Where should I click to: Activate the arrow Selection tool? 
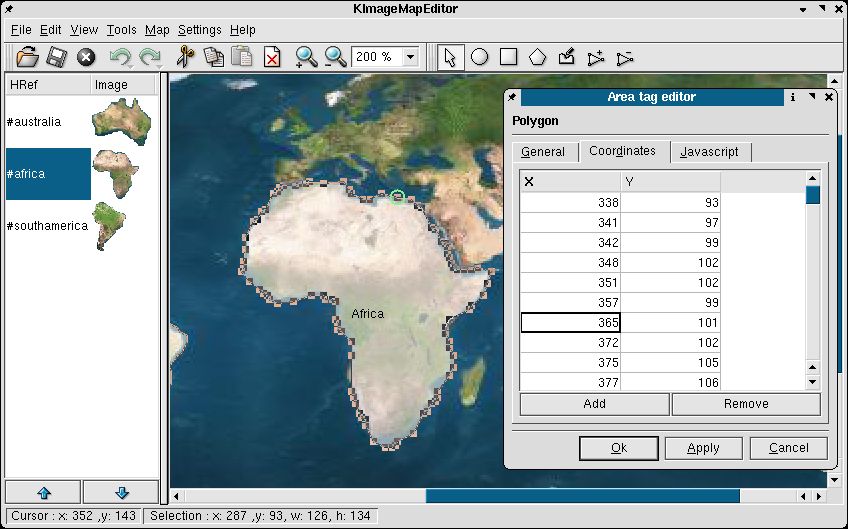click(x=450, y=57)
